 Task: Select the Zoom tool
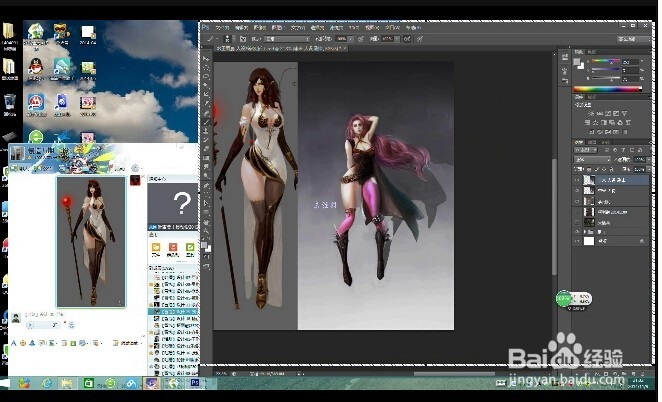tap(207, 231)
